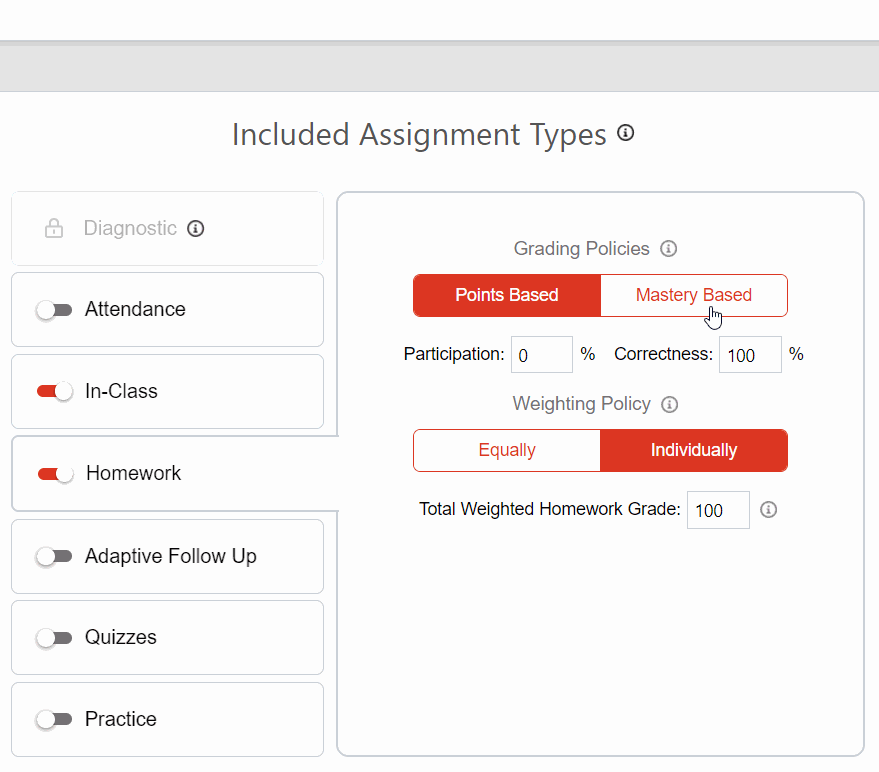Image resolution: width=879 pixels, height=772 pixels.
Task: Switch to Mastery Based grading
Action: [x=694, y=295]
